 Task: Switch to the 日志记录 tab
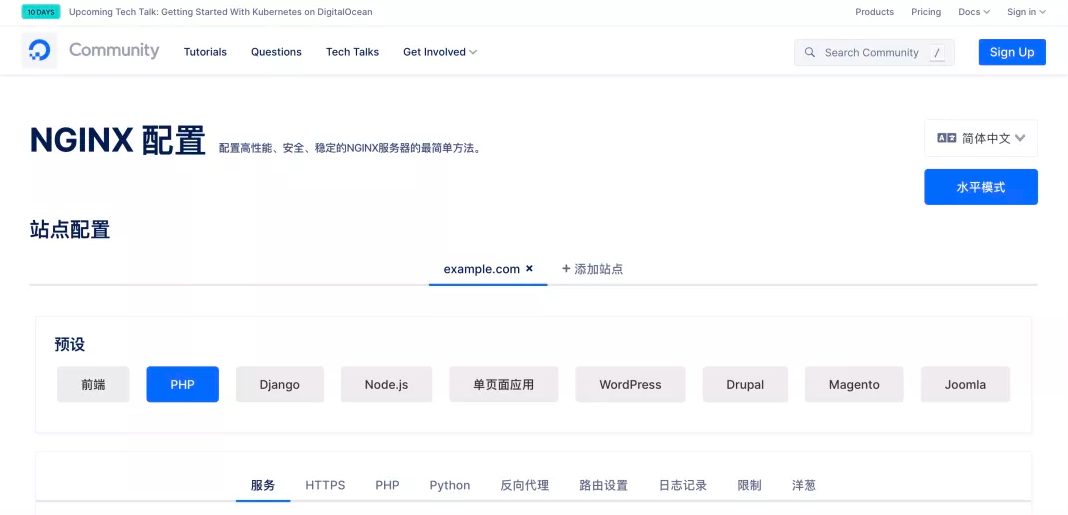pos(682,485)
